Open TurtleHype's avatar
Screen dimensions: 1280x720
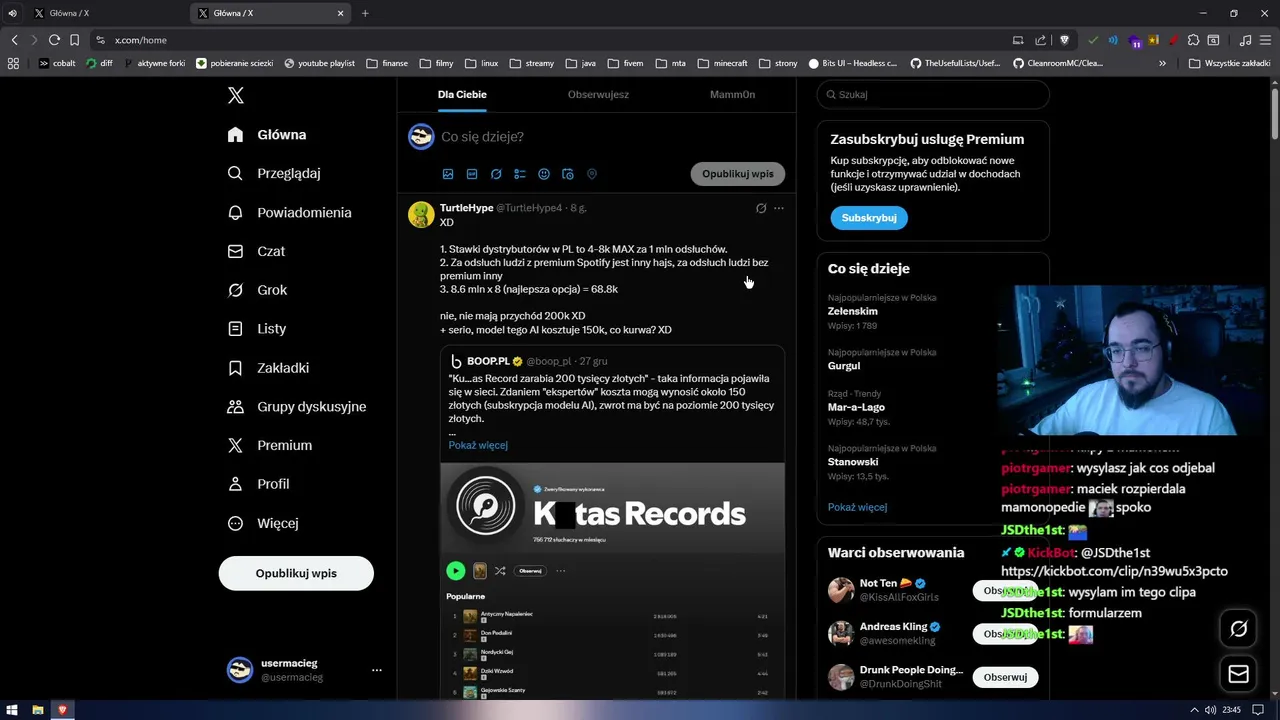(421, 215)
